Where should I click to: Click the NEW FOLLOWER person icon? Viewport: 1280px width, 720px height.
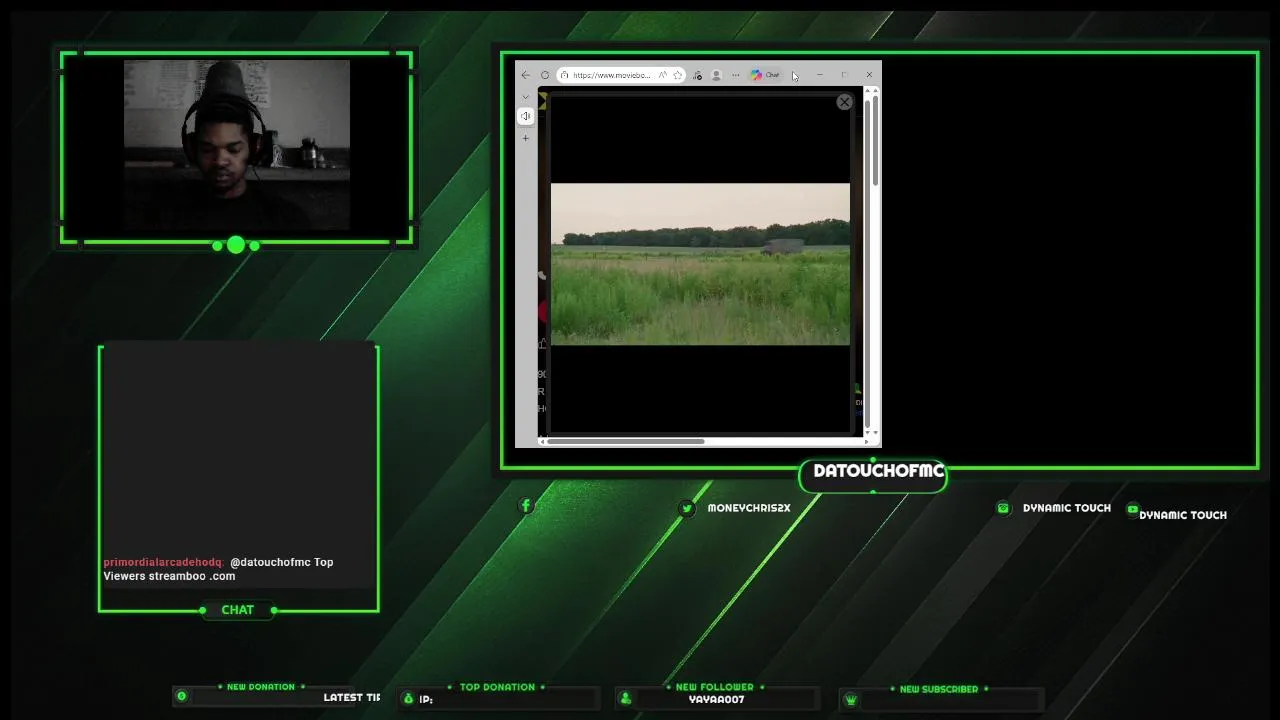point(625,699)
